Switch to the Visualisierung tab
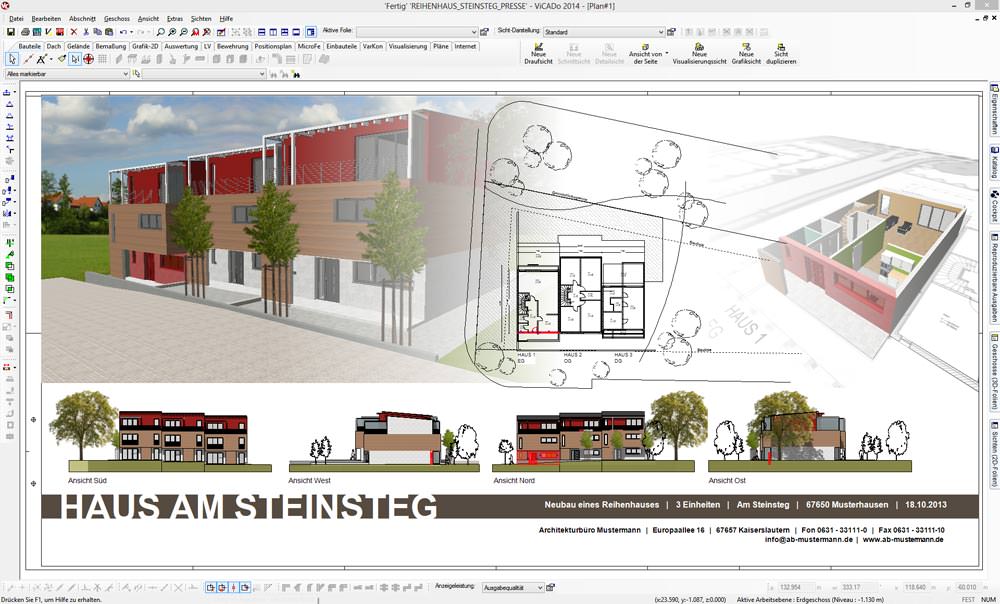The width and height of the screenshot is (1000, 604). [x=408, y=47]
